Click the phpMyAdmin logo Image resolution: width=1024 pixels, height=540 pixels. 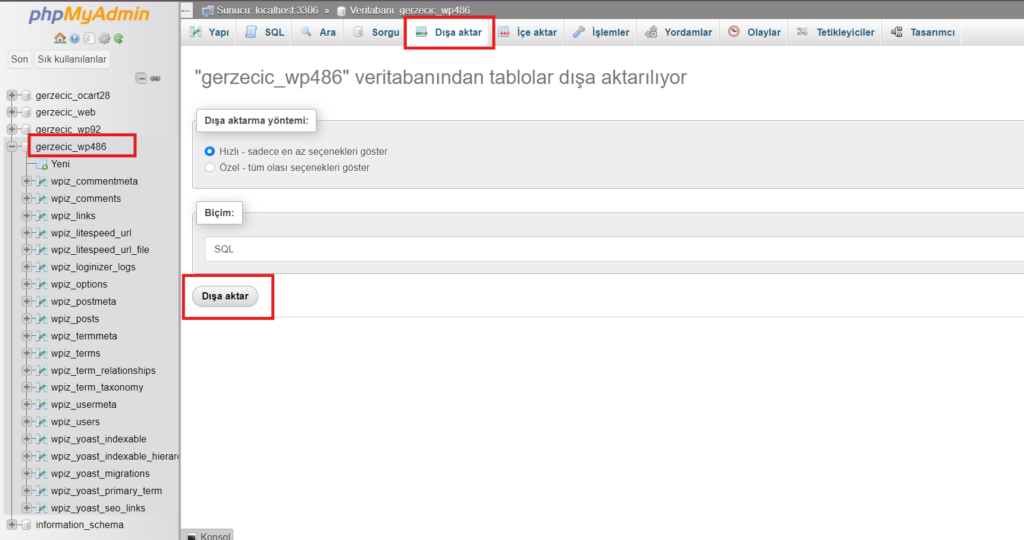pos(89,15)
